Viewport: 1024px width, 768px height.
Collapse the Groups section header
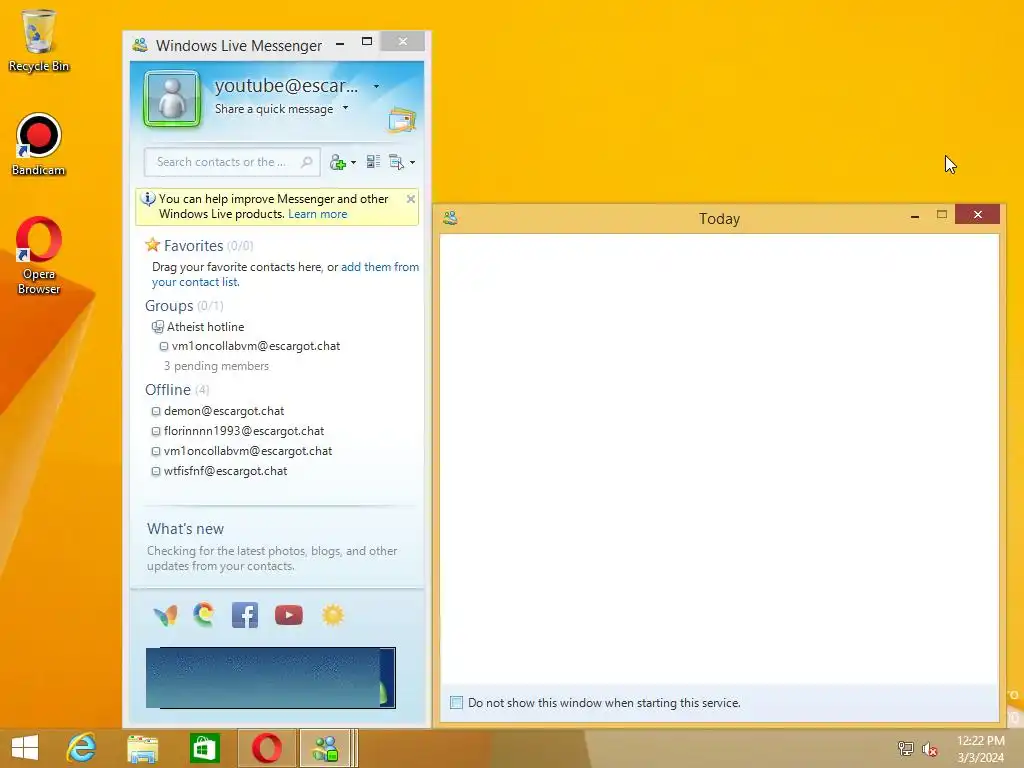pyautogui.click(x=169, y=306)
